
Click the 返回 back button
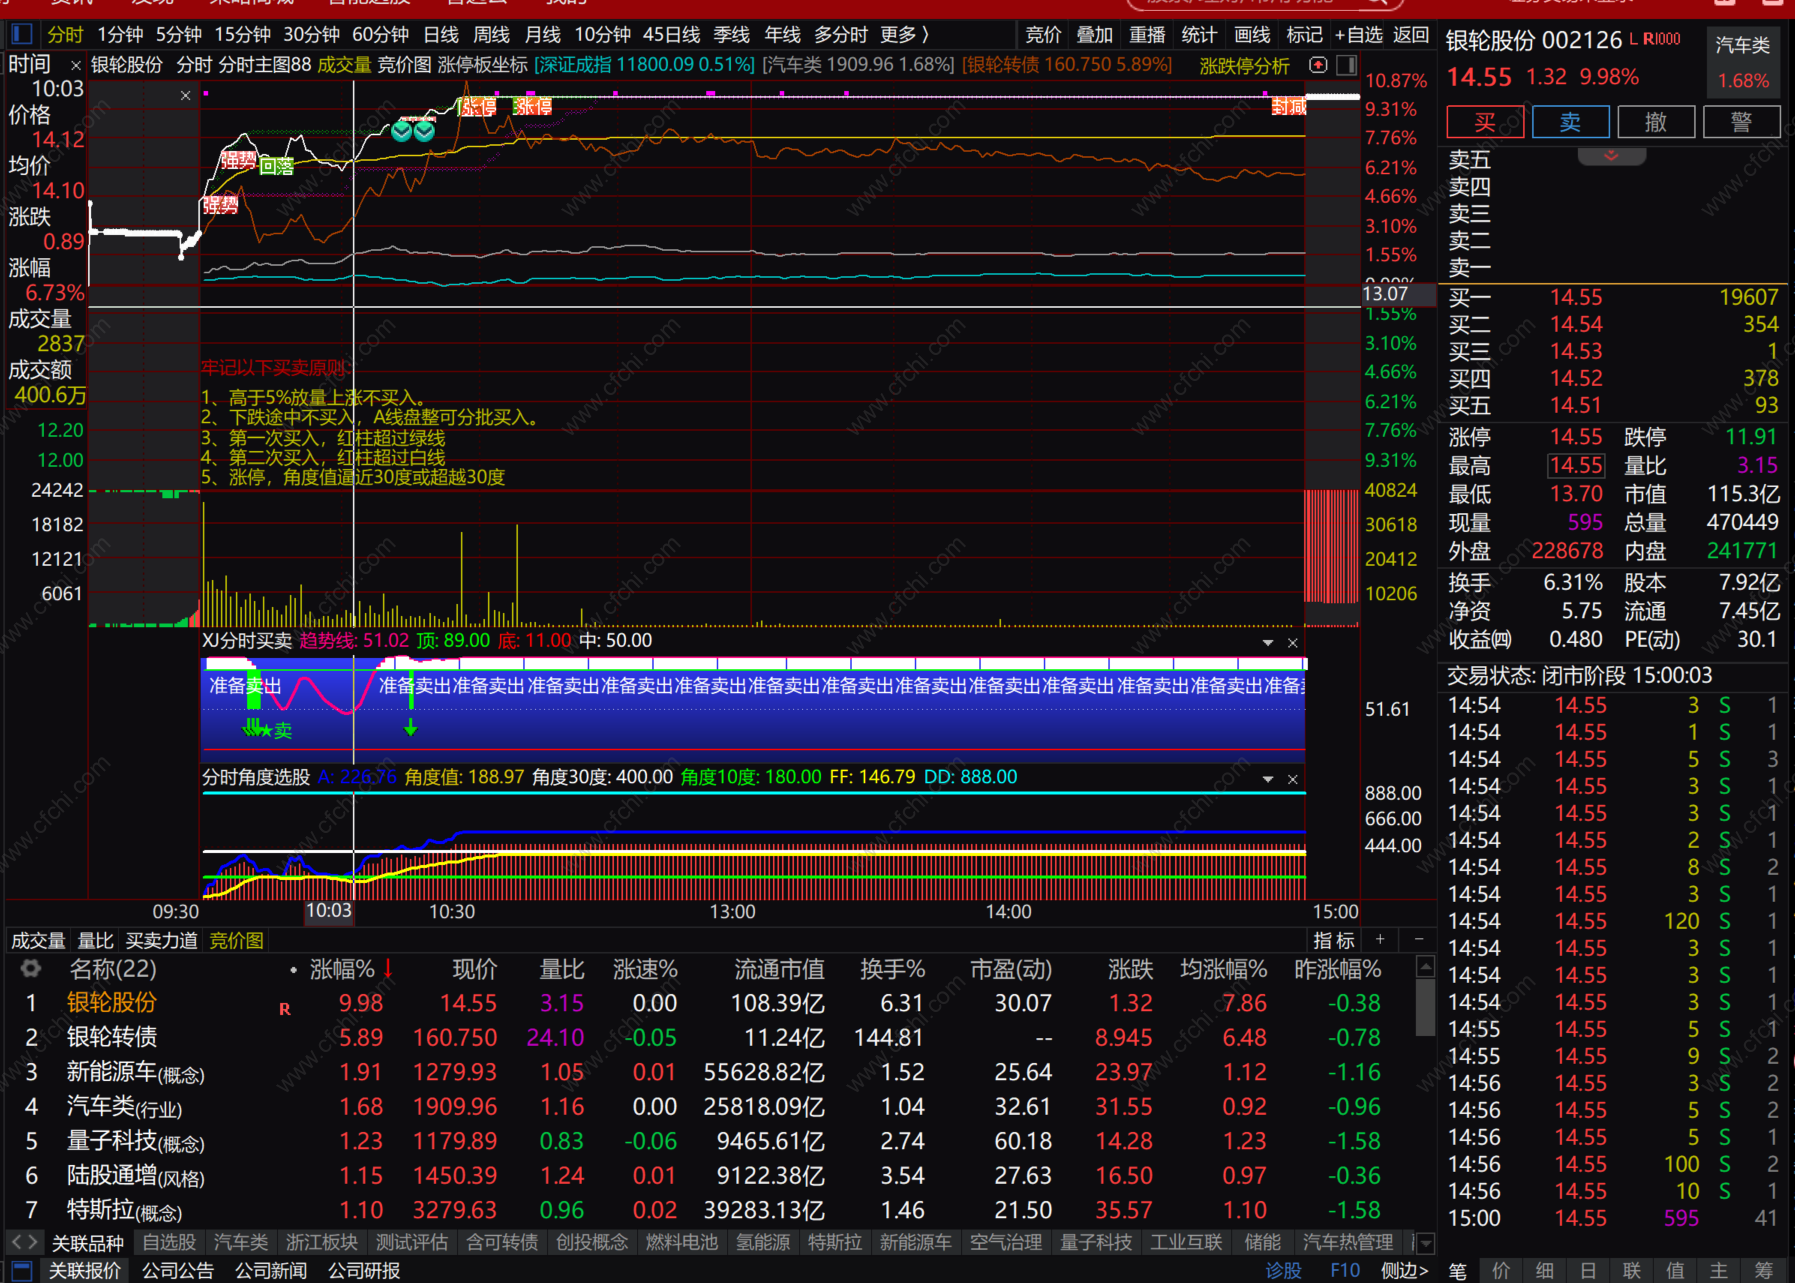click(x=1411, y=35)
